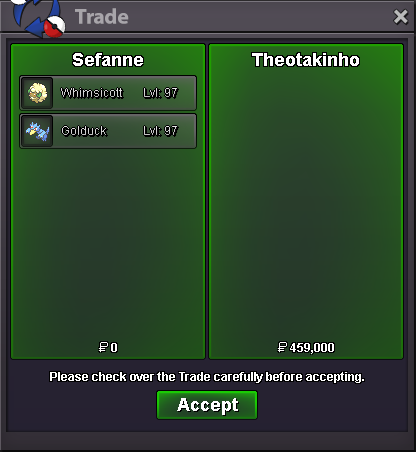Click the Pokedollar symbol beside Sefanne's 0

(103, 347)
